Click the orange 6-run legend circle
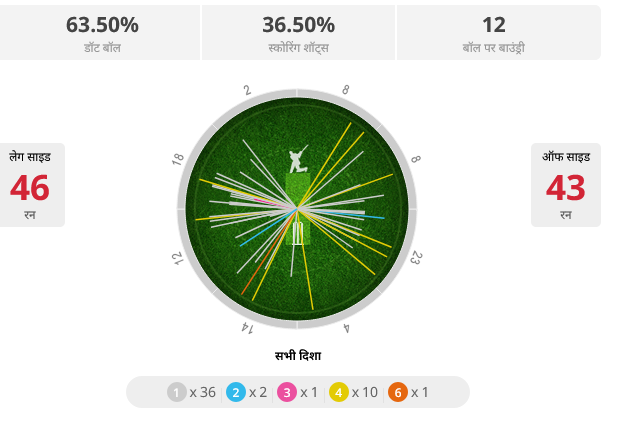The width and height of the screenshot is (620, 436). (398, 392)
